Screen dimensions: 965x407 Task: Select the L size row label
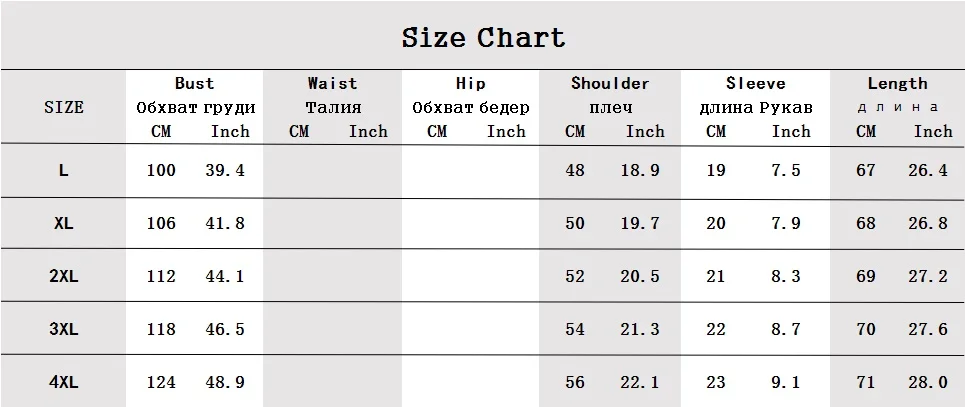coord(63,171)
